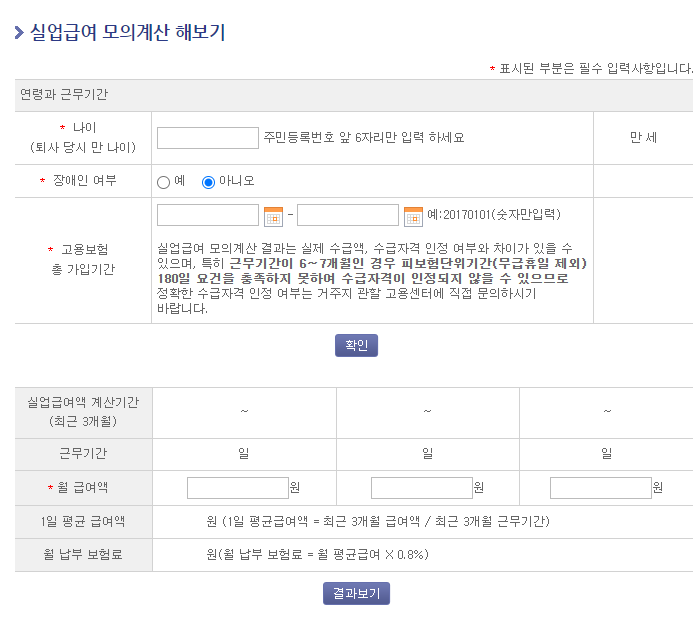
Task: Click the 확인 button
Action: click(356, 345)
